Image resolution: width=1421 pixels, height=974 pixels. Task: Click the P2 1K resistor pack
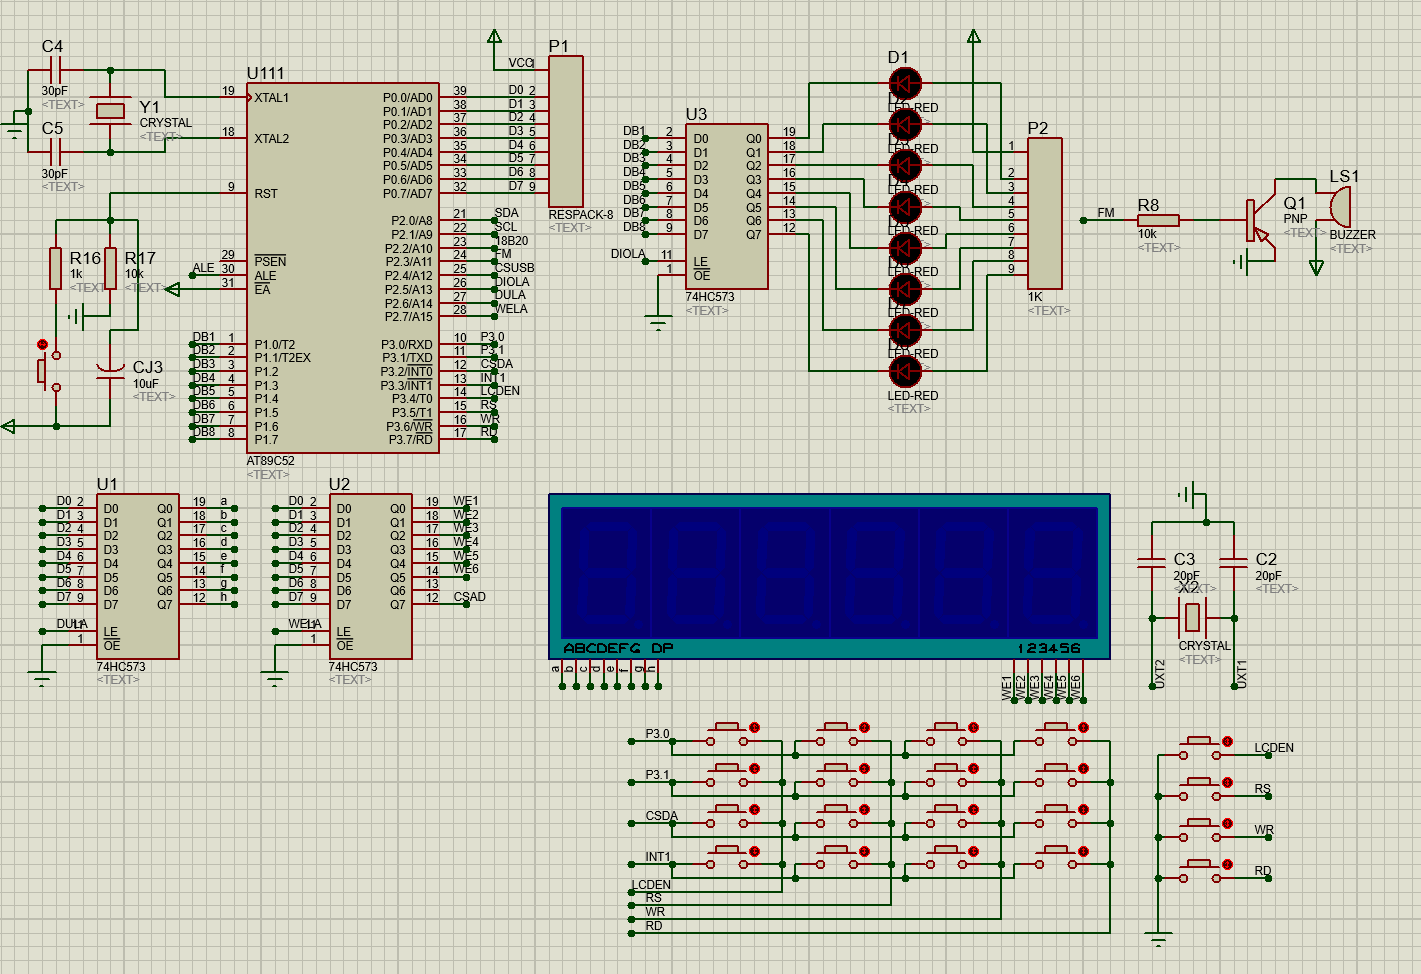[x=1045, y=213]
